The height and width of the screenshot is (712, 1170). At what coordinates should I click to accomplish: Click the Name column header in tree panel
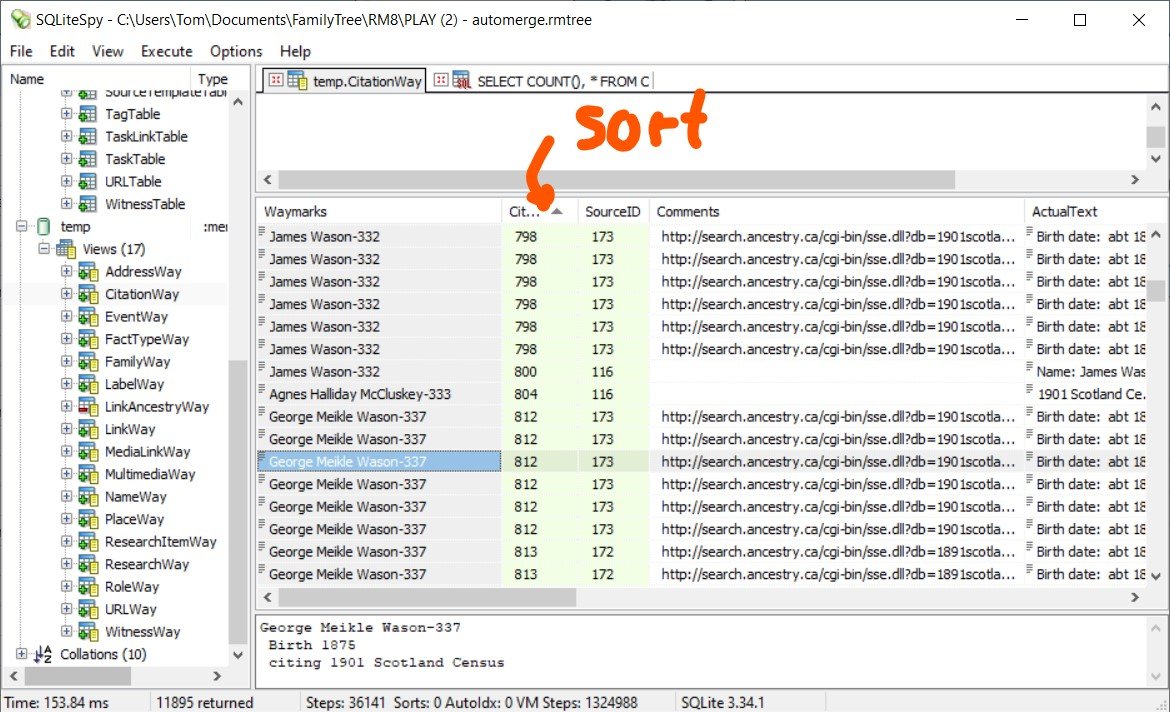(x=97, y=78)
